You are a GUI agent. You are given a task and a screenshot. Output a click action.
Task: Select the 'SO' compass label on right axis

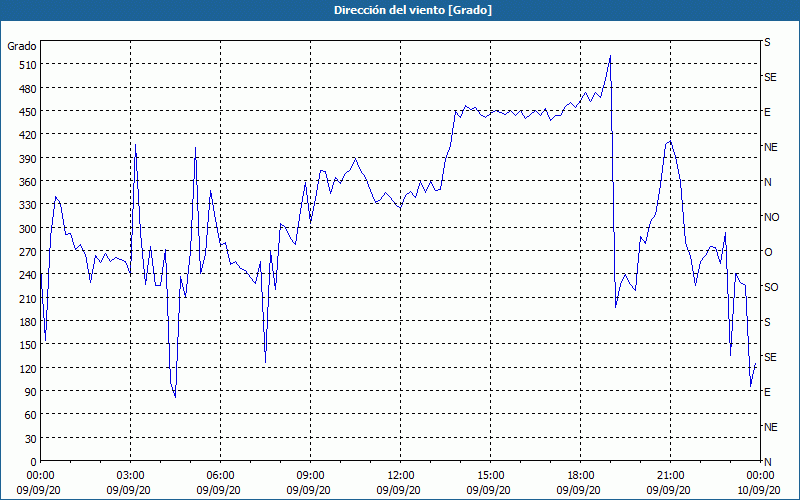pyautogui.click(x=771, y=287)
